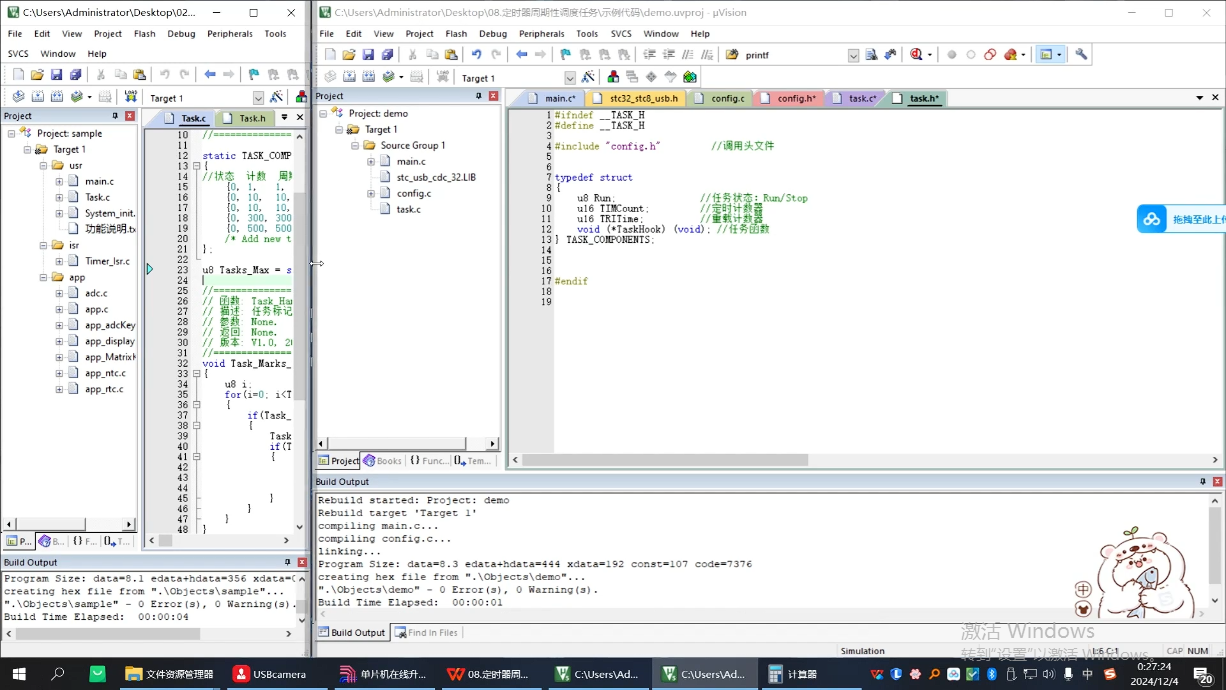Viewport: 1226px width, 690px height.
Task: Switch to config.h* editor tab
Action: pos(789,98)
